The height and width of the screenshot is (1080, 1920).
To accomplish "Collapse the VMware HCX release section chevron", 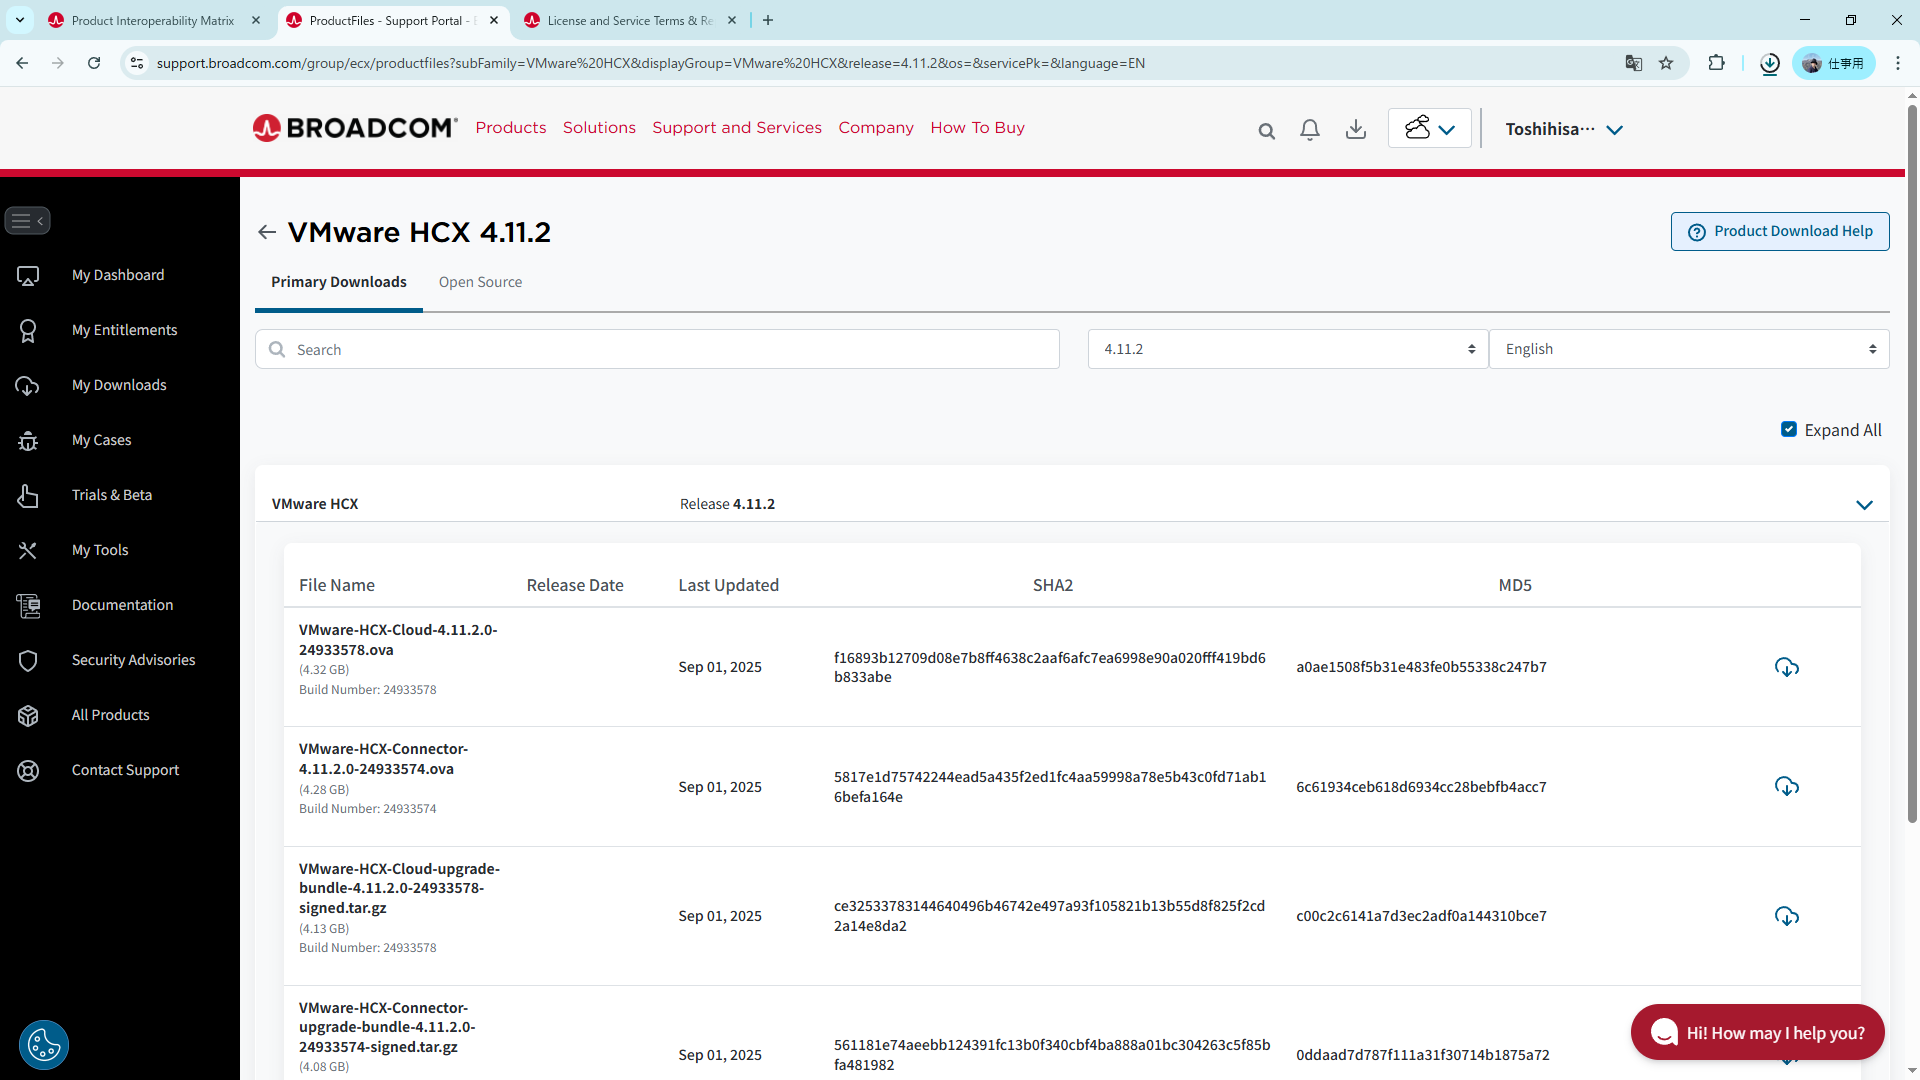I will point(1864,505).
